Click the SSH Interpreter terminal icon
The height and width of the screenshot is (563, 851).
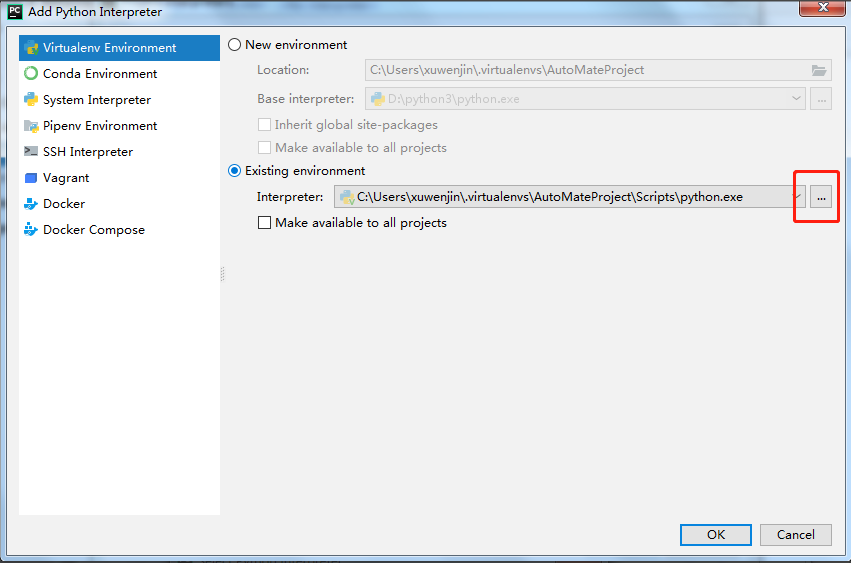coord(31,151)
